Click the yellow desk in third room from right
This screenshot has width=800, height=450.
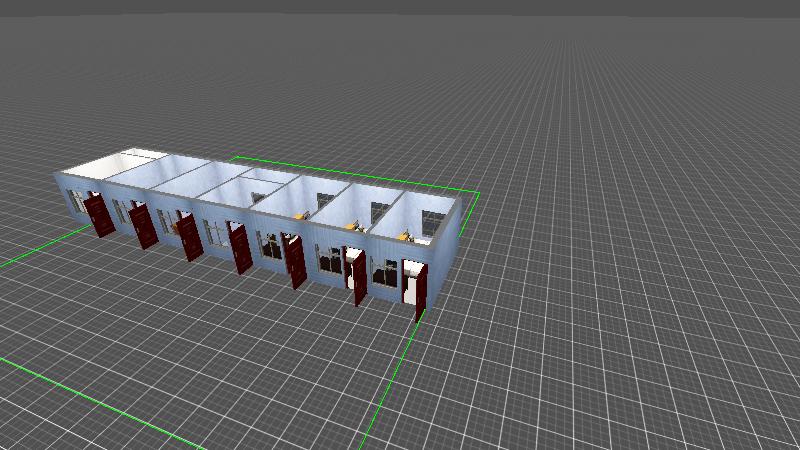click(298, 214)
